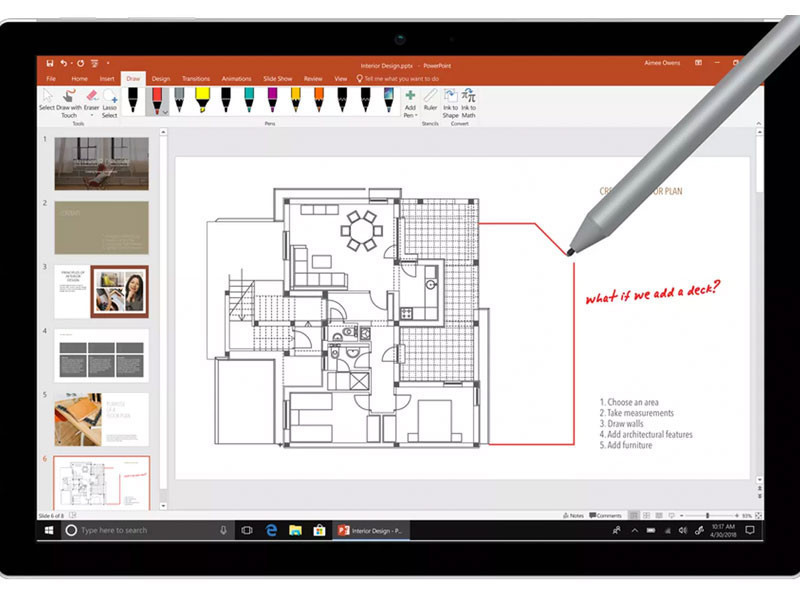Pick the yellow highlighter pen

click(x=201, y=98)
